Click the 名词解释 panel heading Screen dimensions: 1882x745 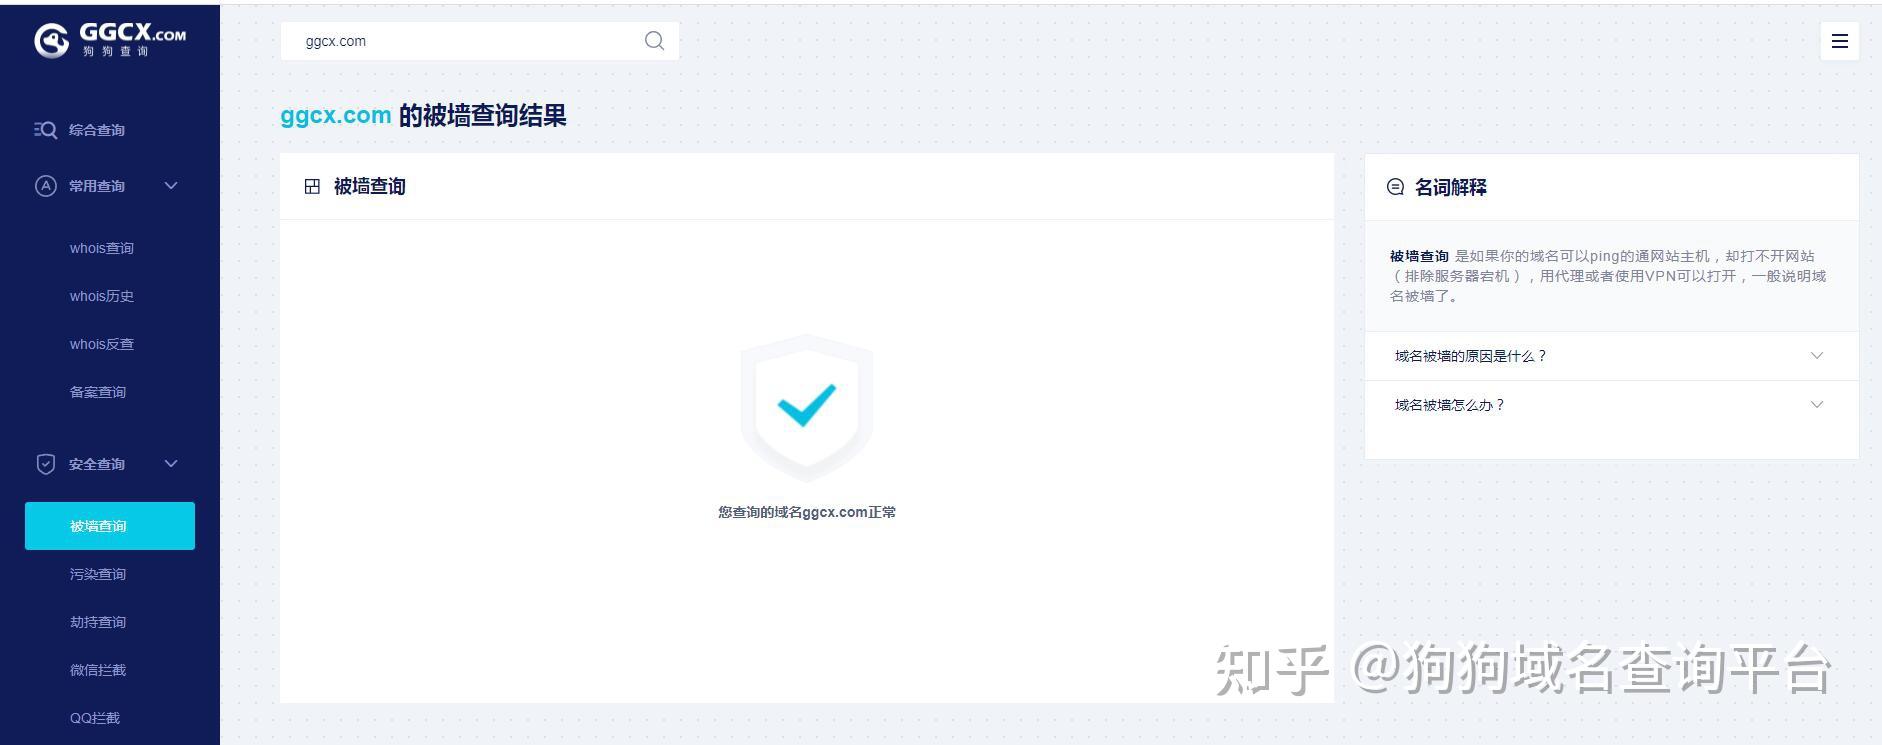coord(1450,187)
